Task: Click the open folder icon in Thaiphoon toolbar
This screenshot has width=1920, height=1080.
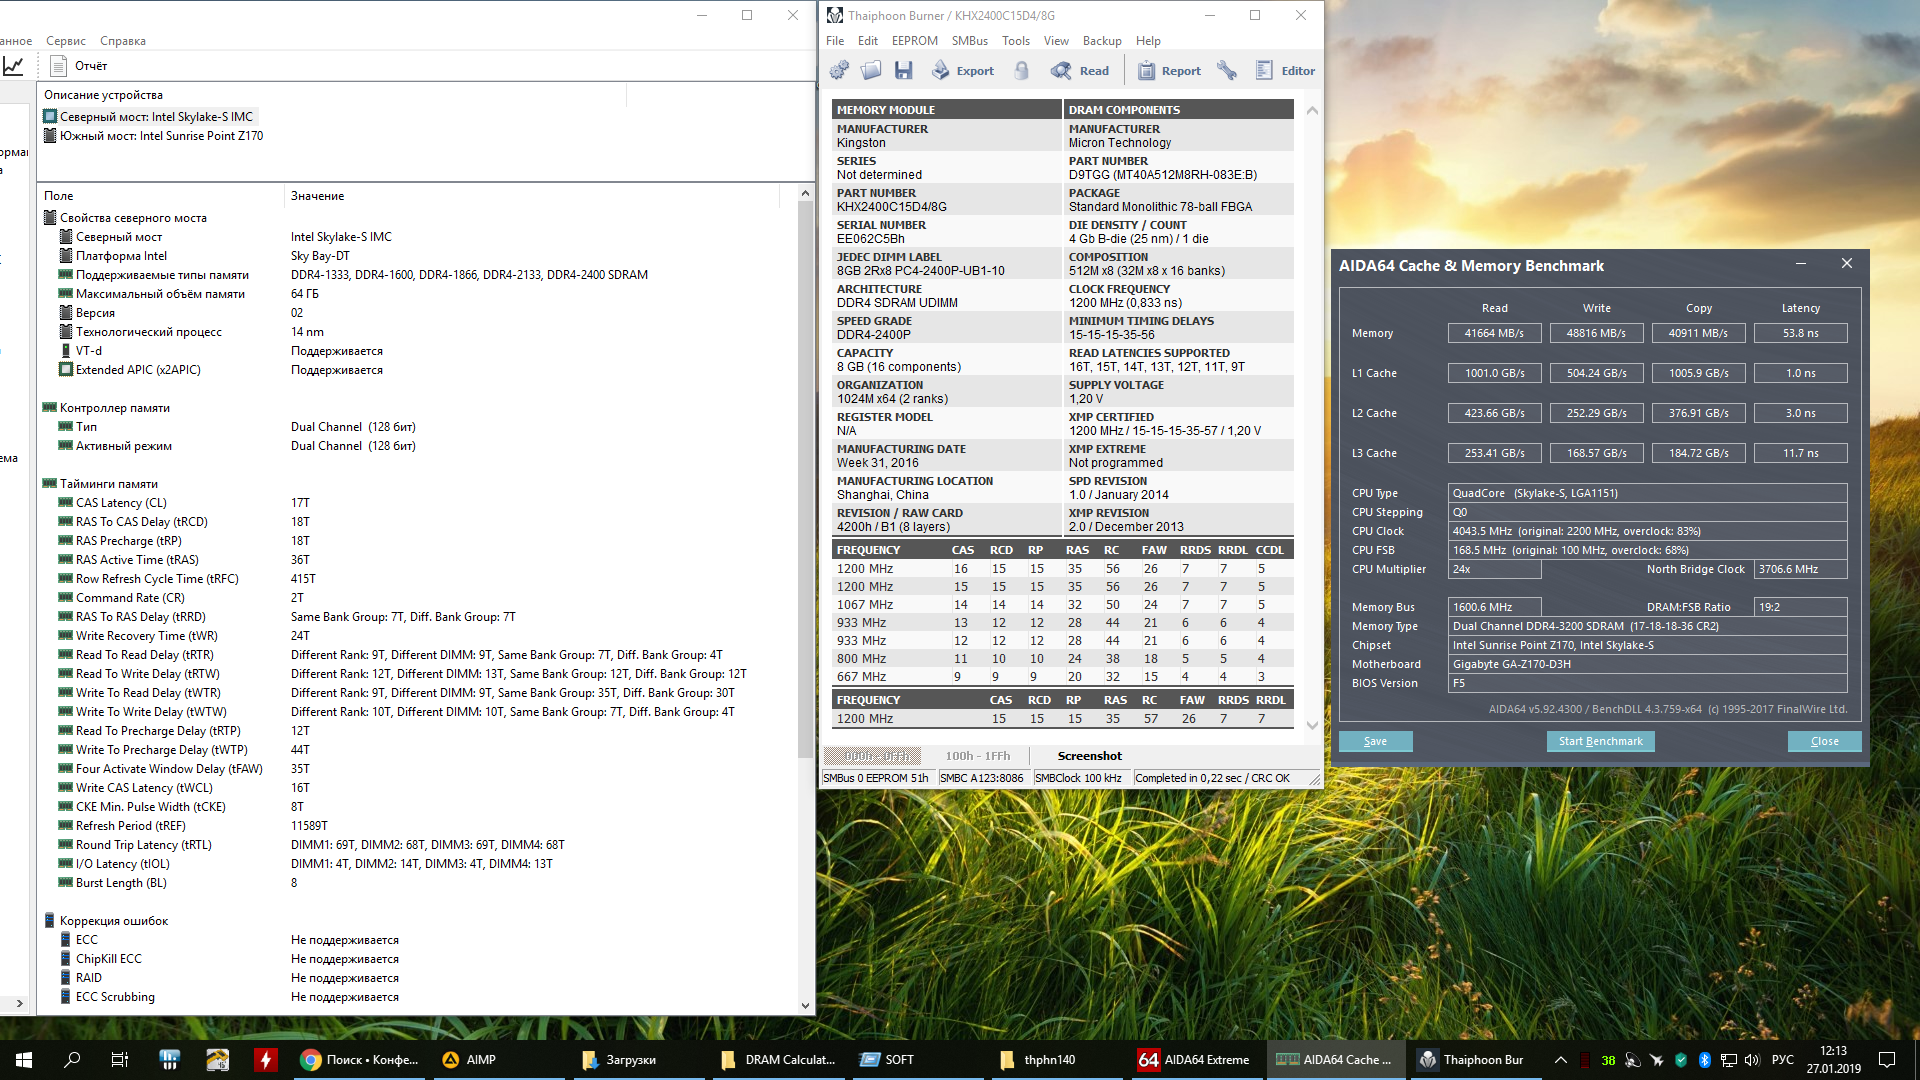Action: pyautogui.click(x=871, y=70)
